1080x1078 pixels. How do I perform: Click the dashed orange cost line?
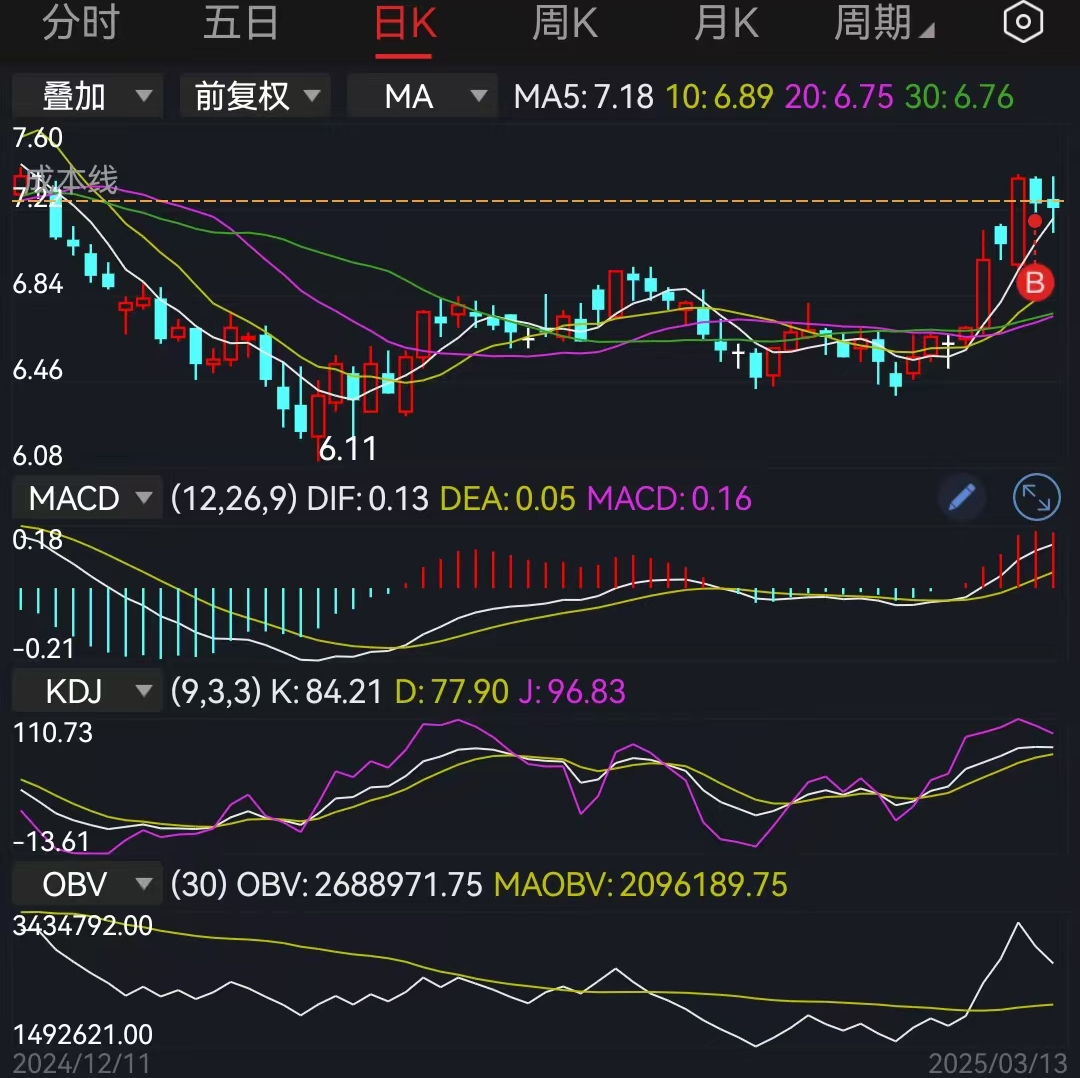coord(600,200)
